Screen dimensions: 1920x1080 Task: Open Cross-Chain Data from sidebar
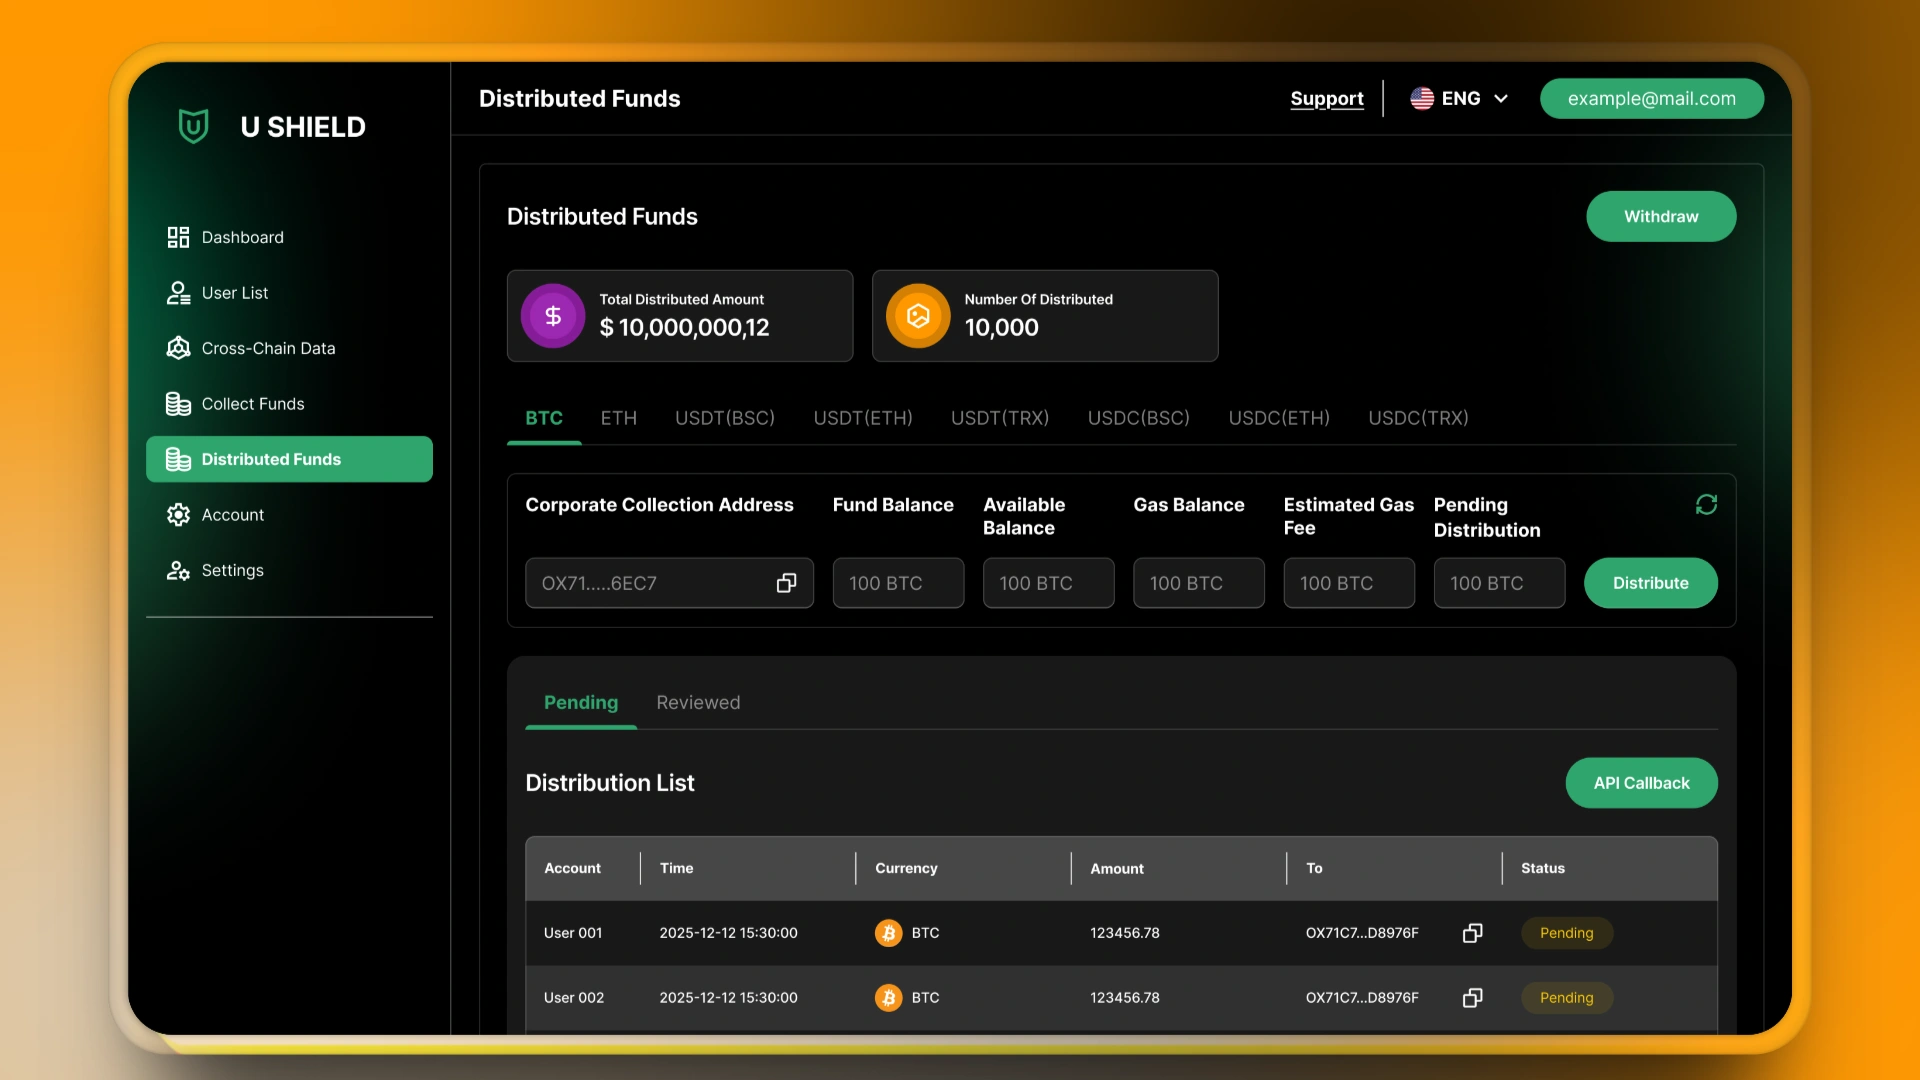(268, 348)
